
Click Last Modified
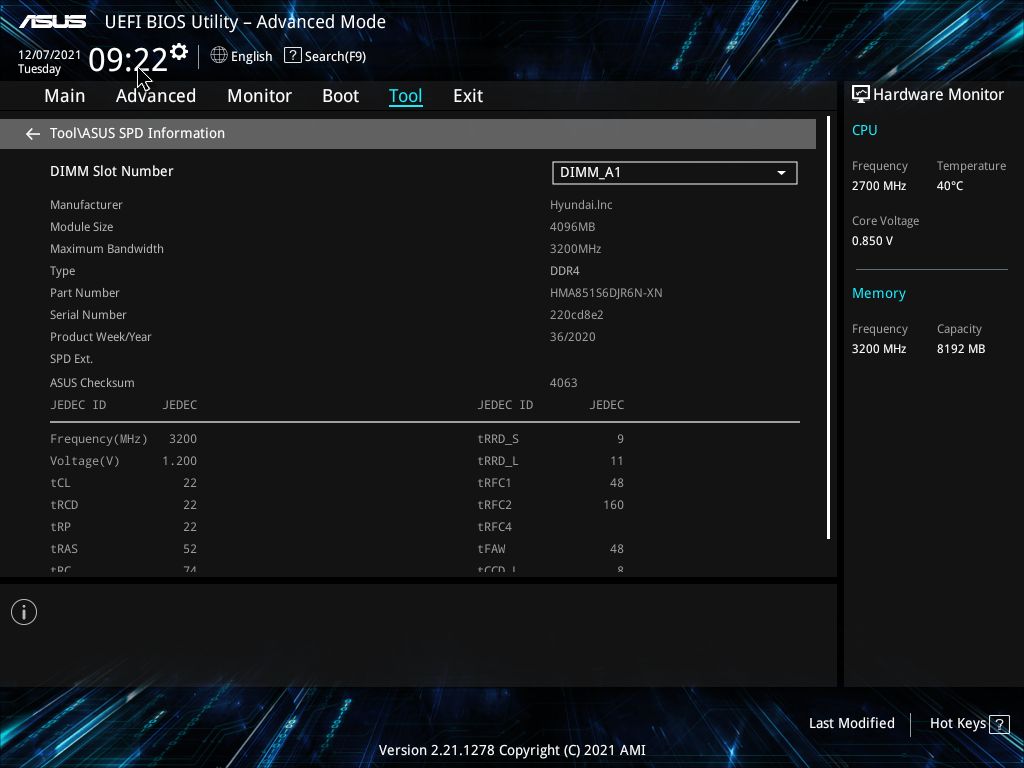[x=852, y=723]
